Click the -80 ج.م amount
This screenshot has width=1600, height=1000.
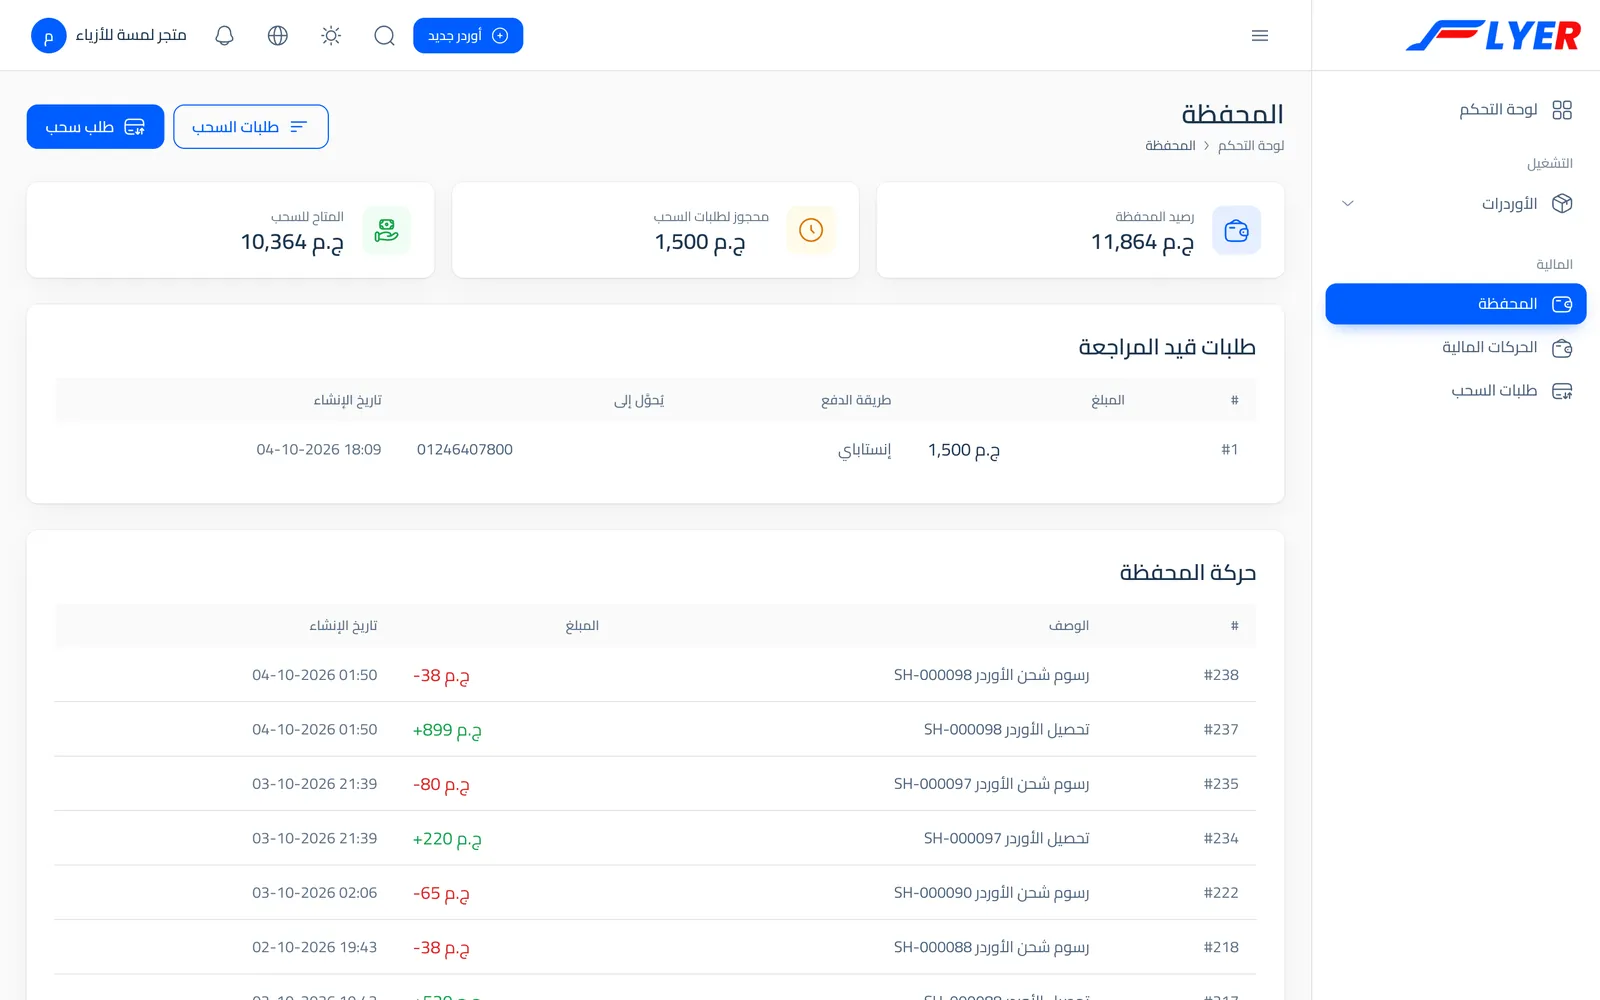click(441, 785)
